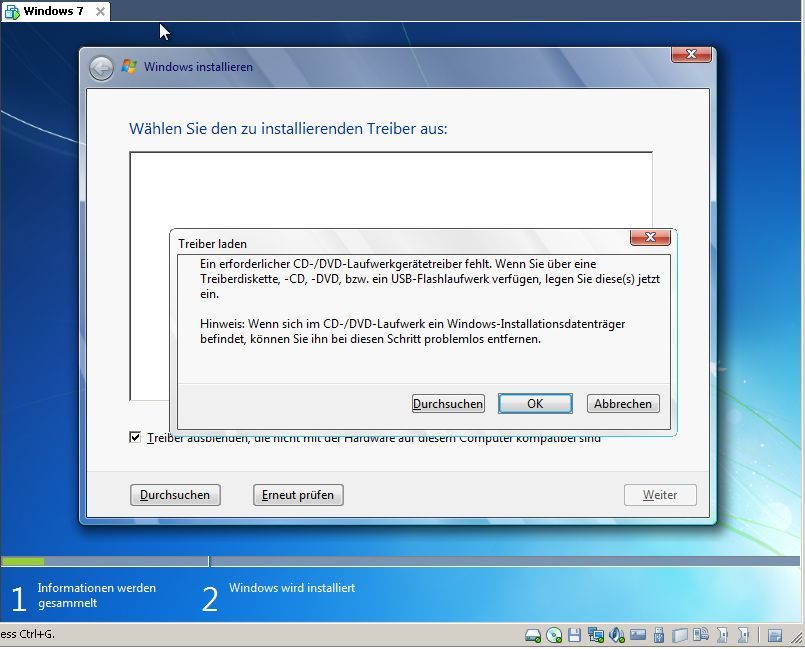The height and width of the screenshot is (649, 805).
Task: Click the greyed-out Weiter button
Action: pos(660,495)
